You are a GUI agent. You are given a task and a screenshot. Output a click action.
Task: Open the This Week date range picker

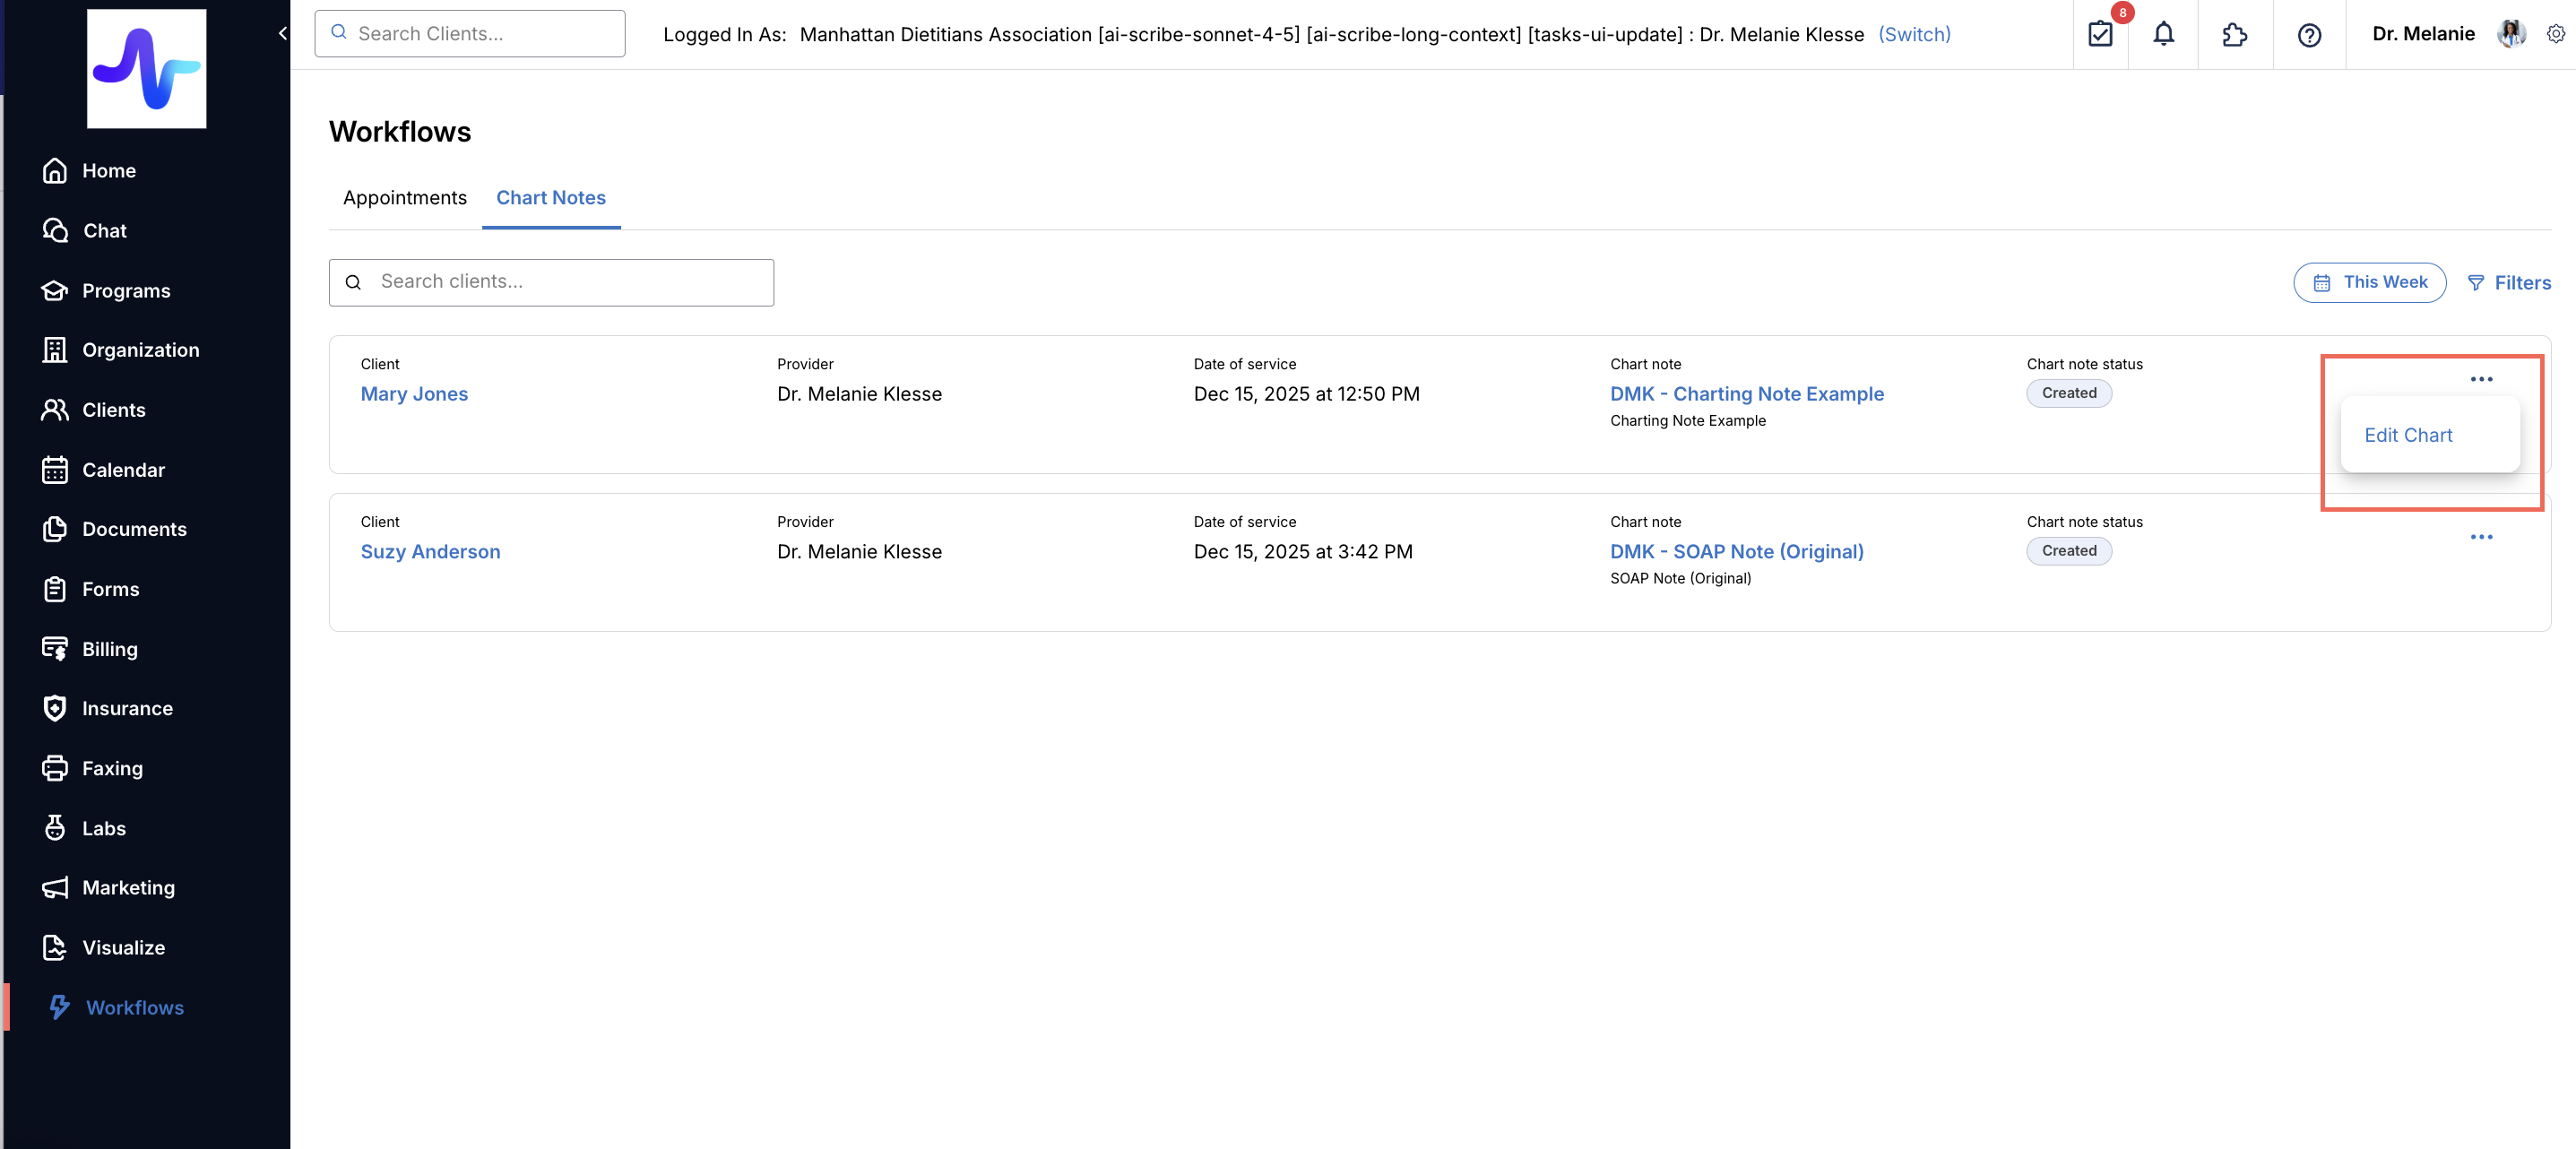(x=2369, y=282)
